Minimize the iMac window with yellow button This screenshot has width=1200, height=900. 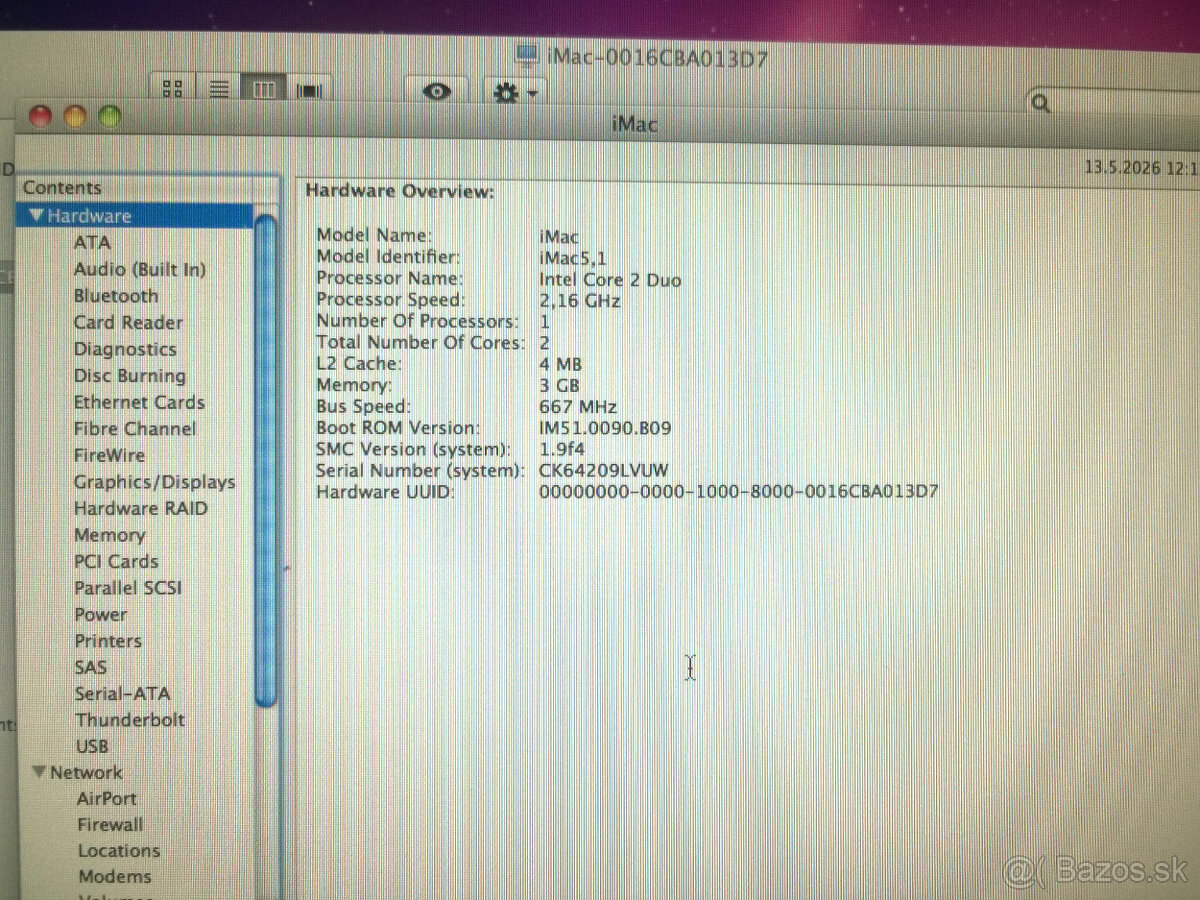75,117
